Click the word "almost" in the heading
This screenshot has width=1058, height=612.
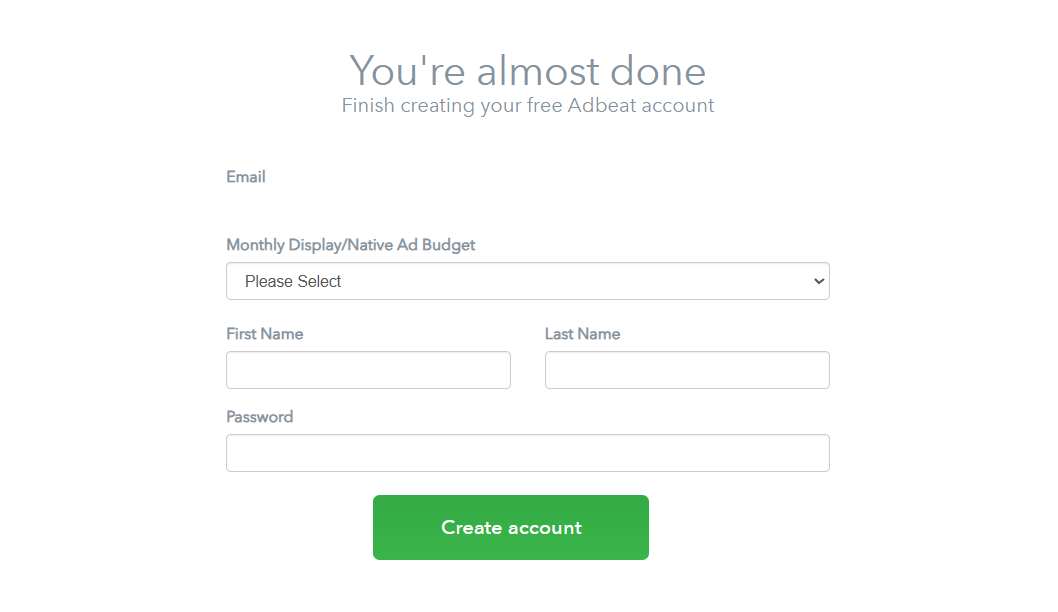[x=538, y=71]
